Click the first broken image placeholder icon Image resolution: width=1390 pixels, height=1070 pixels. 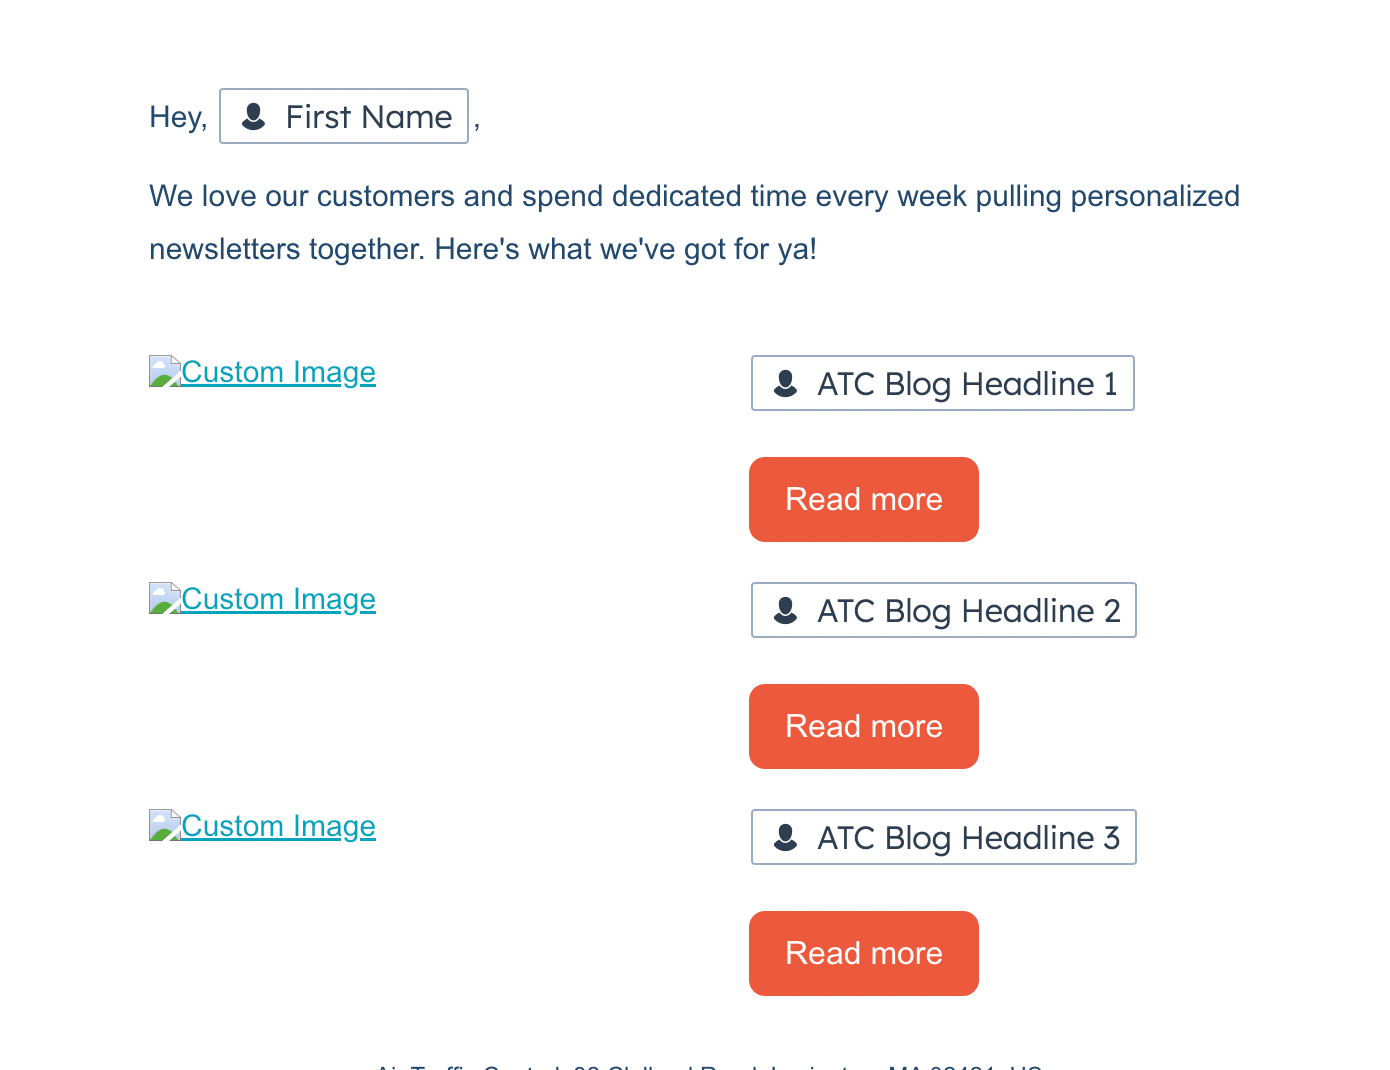click(x=164, y=371)
